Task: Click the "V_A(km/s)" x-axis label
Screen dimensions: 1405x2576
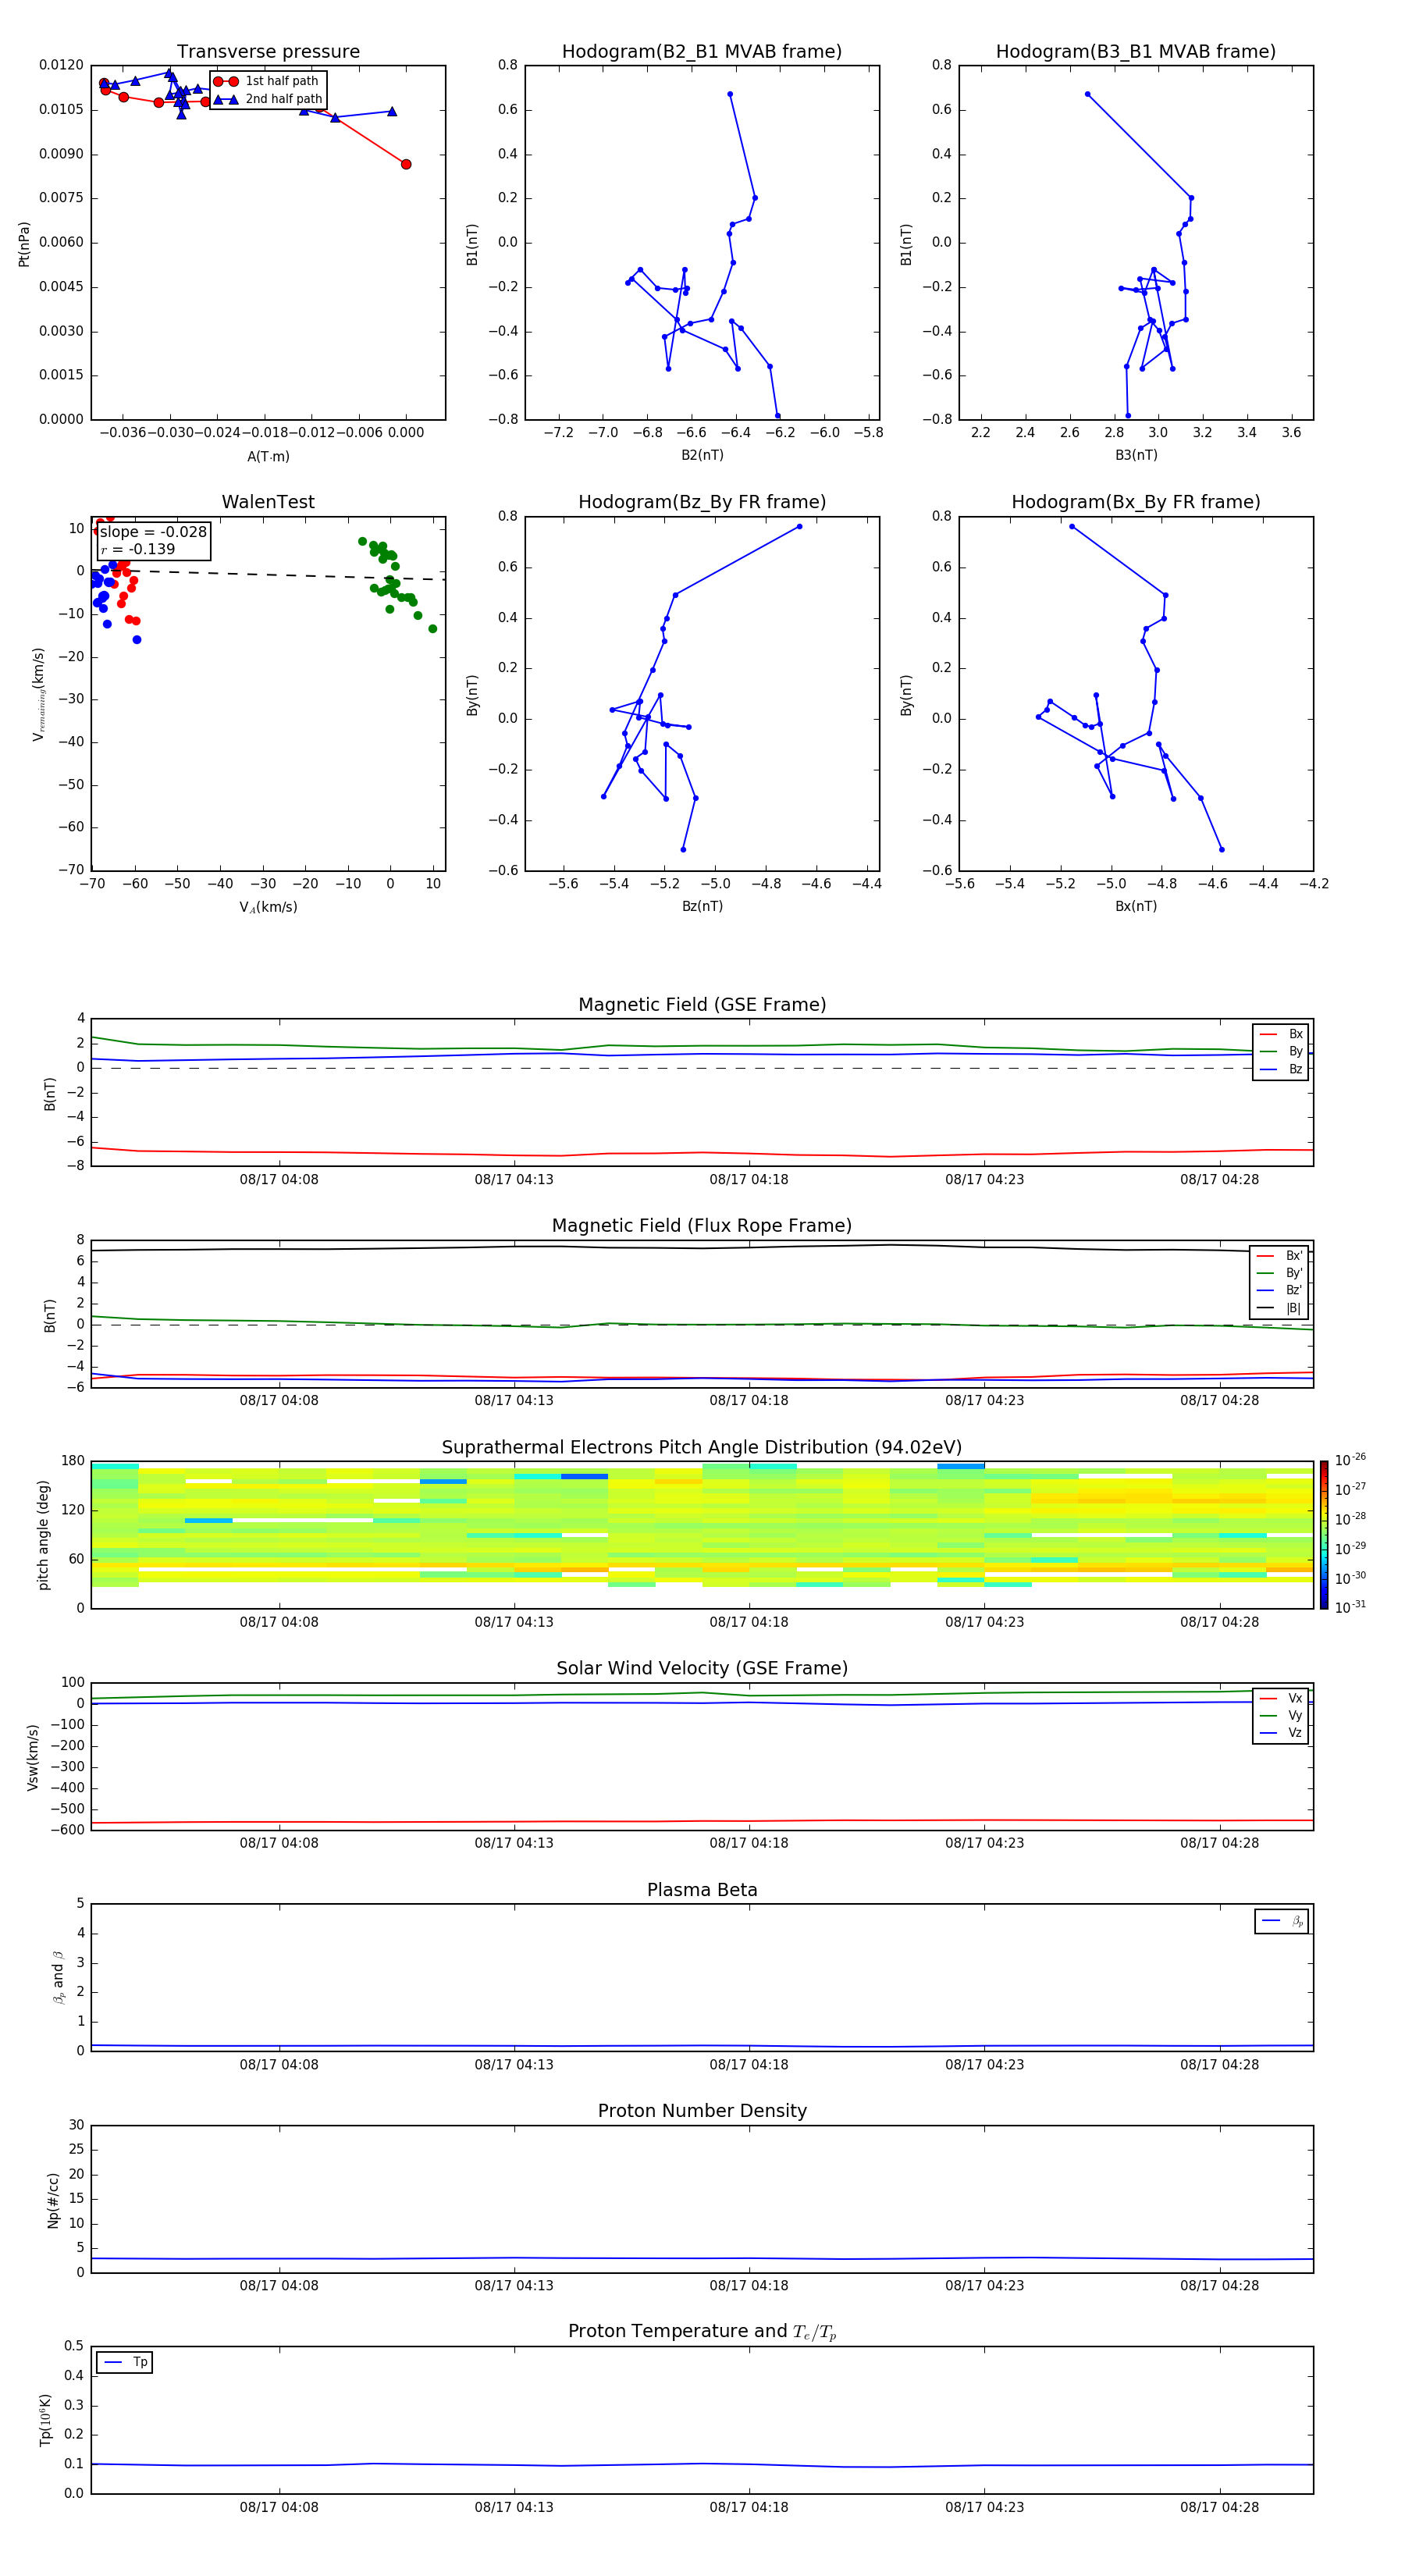Action: coord(268,907)
